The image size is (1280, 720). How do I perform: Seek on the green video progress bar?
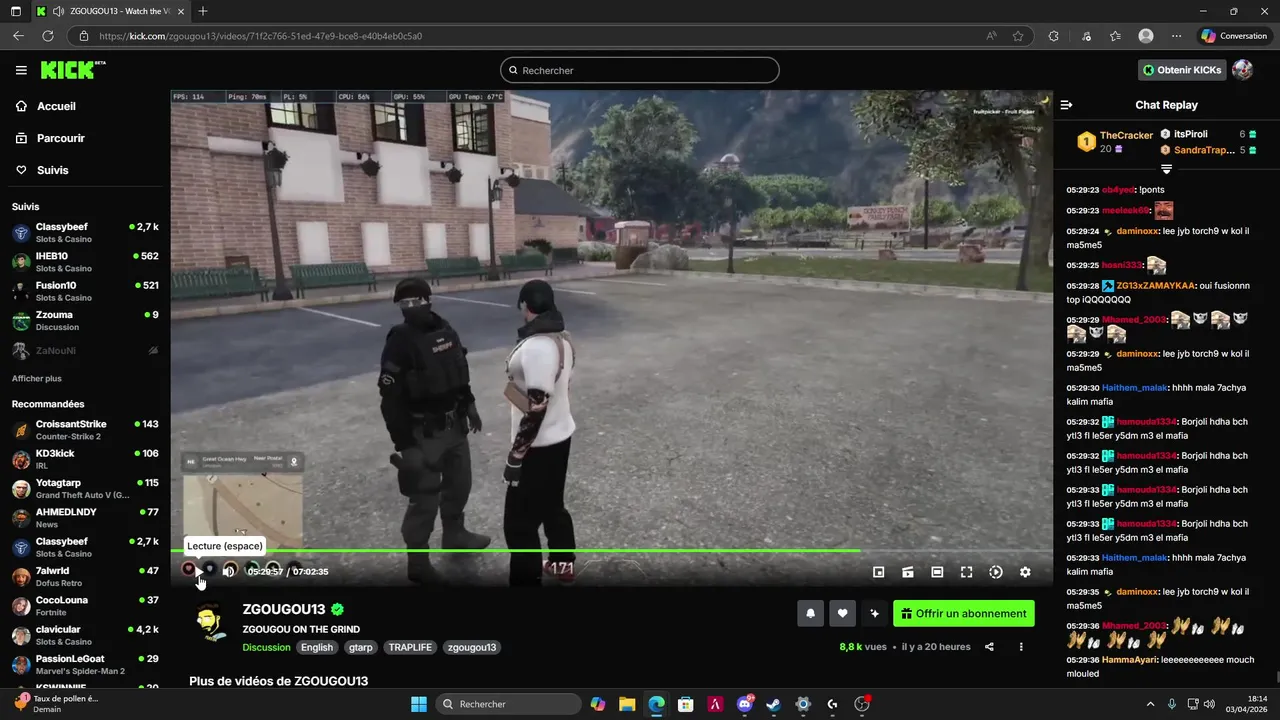click(611, 550)
